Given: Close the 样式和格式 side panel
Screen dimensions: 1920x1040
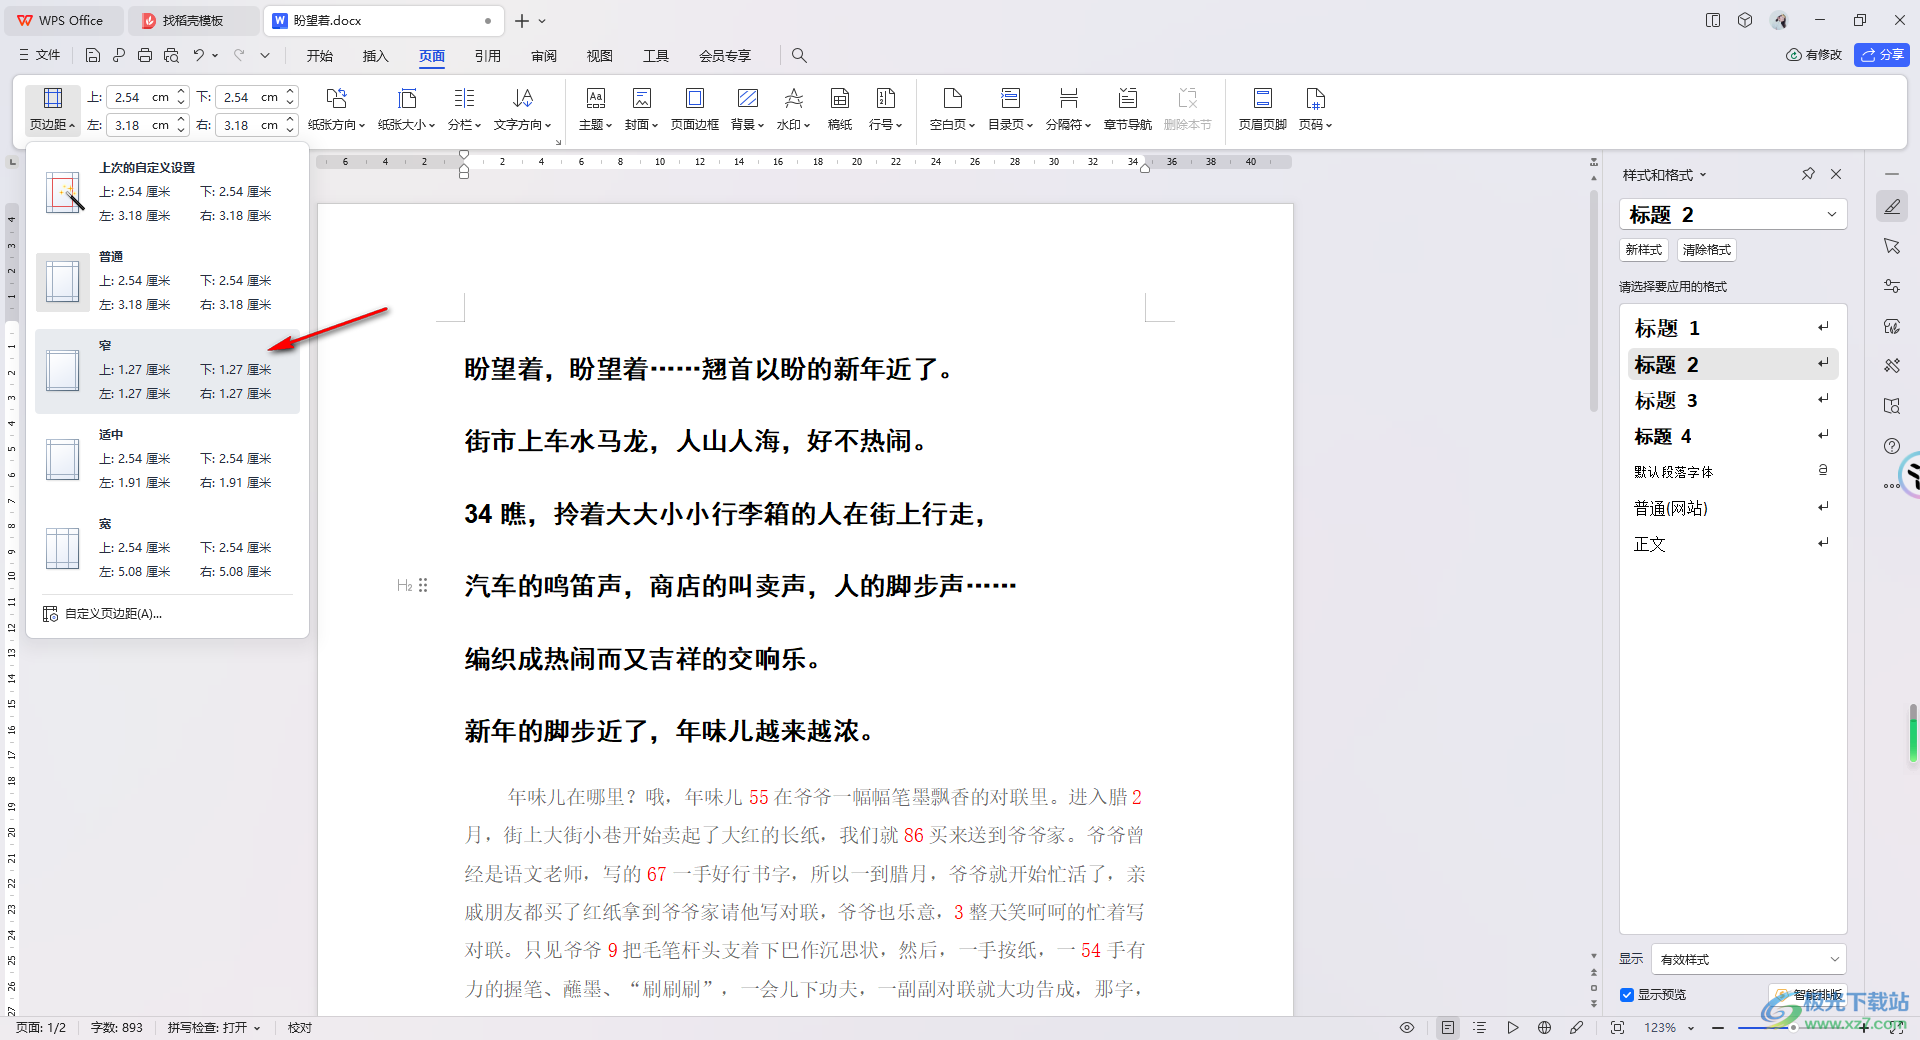Looking at the screenshot, I should [x=1836, y=174].
